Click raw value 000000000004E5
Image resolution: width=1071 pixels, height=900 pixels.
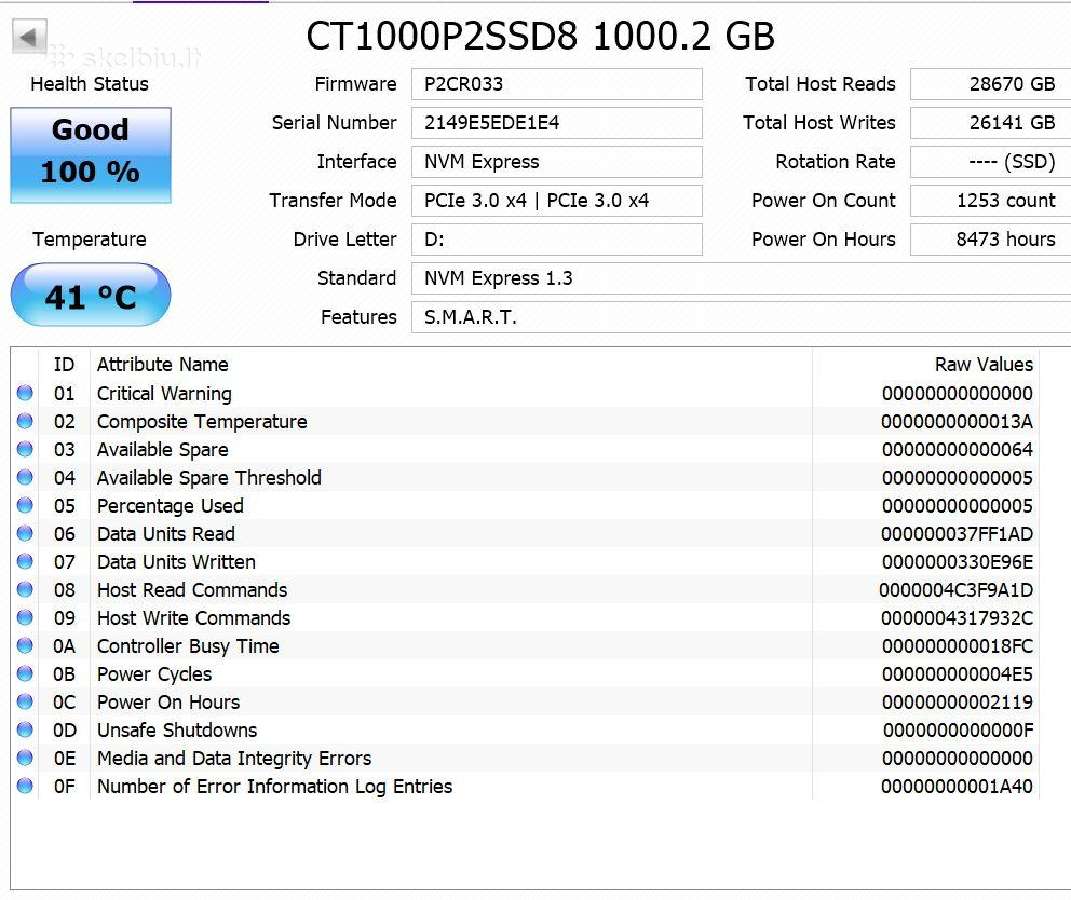(x=958, y=674)
